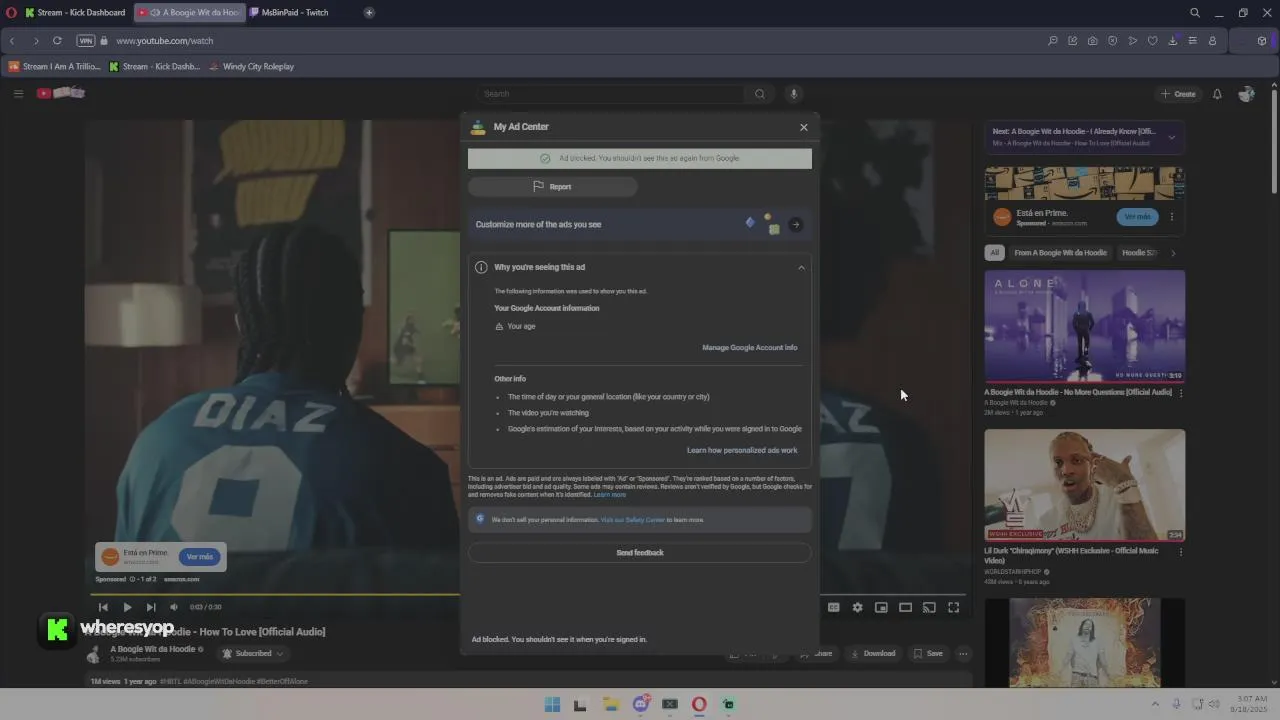Click the Send feedback button
This screenshot has width=1280, height=720.
pyautogui.click(x=640, y=553)
